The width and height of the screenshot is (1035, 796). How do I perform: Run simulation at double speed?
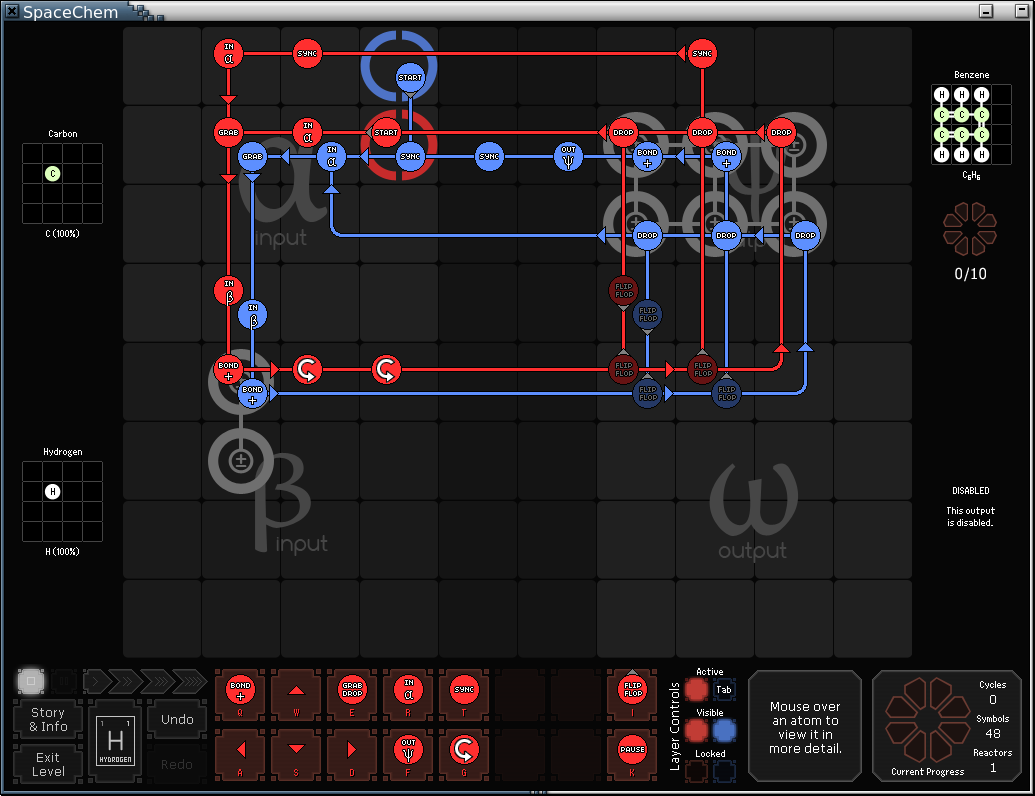[126, 680]
